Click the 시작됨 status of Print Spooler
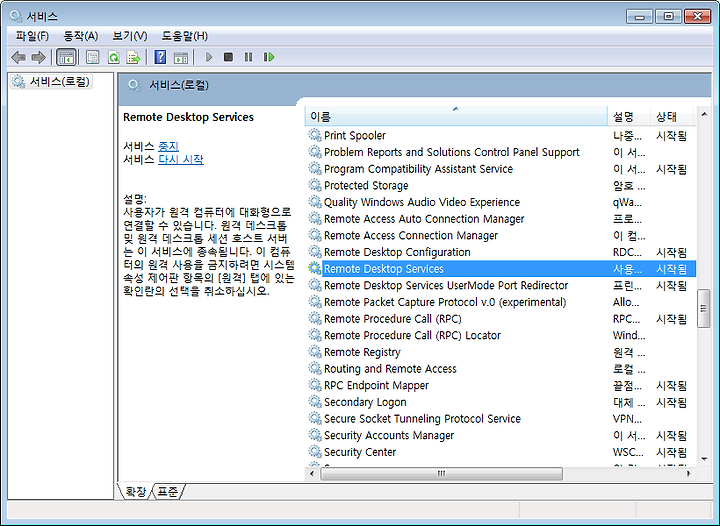The image size is (720, 526). coord(671,135)
